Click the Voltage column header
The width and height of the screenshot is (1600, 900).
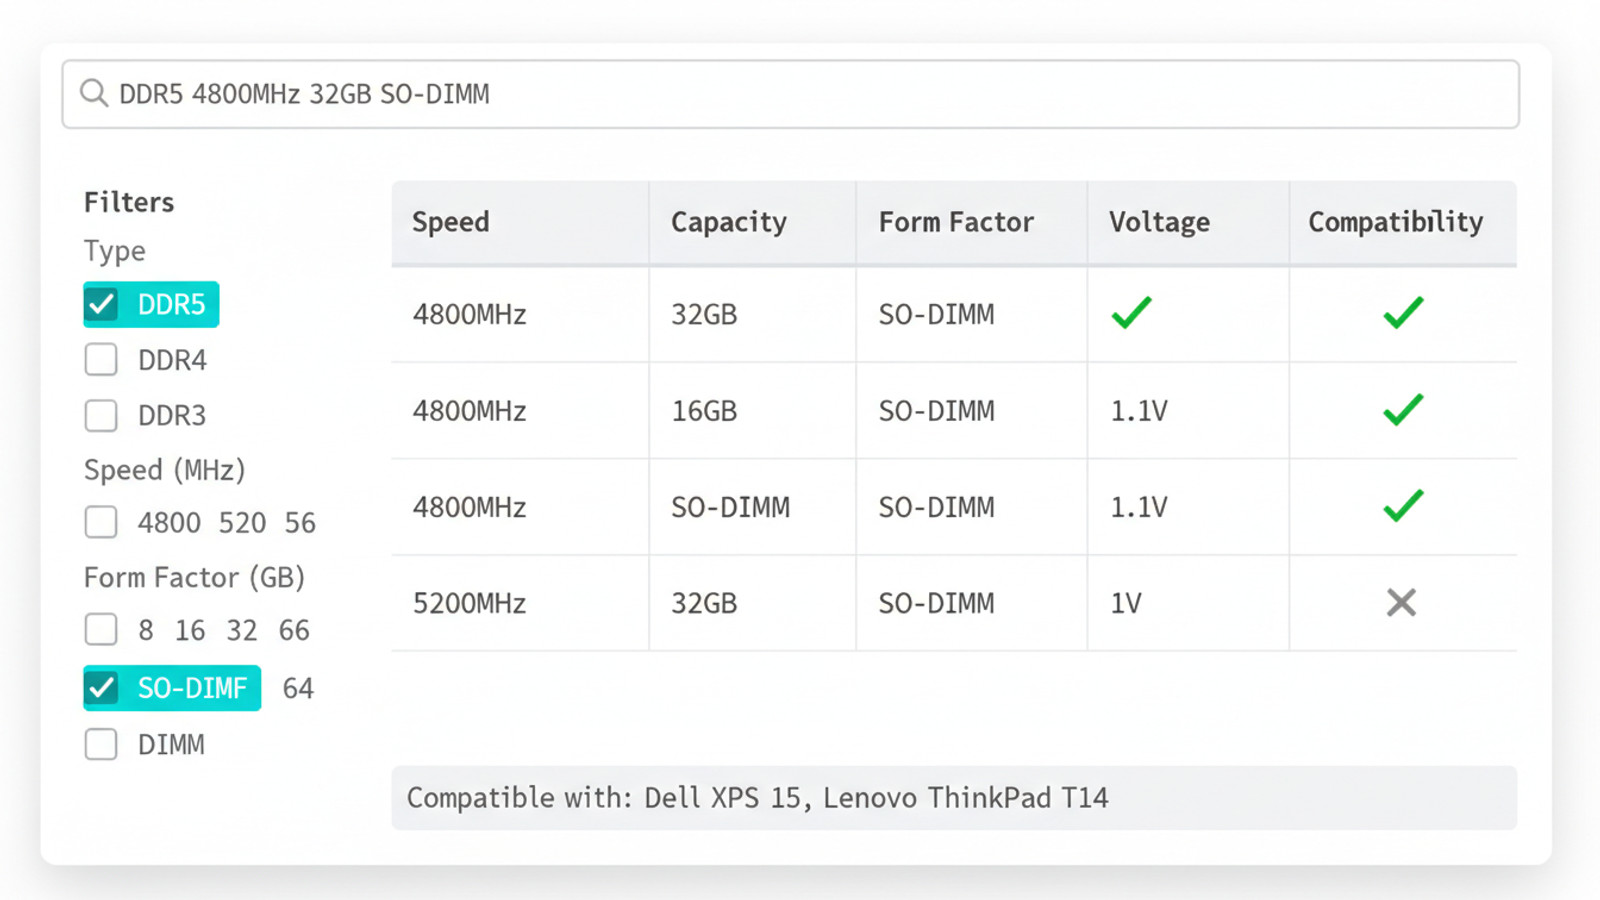click(x=1159, y=222)
